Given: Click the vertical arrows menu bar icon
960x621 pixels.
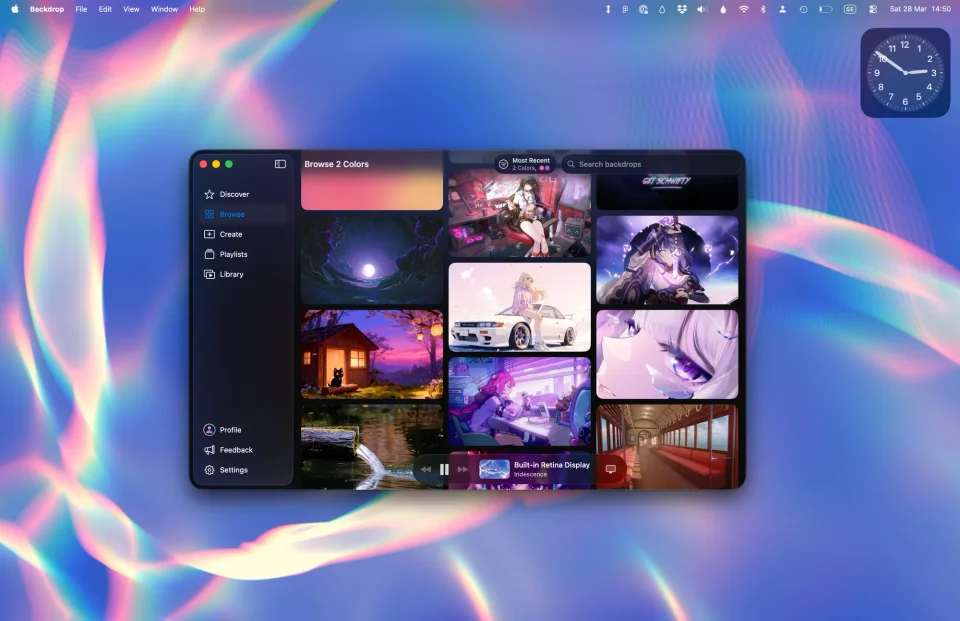Looking at the screenshot, I should coord(608,9).
